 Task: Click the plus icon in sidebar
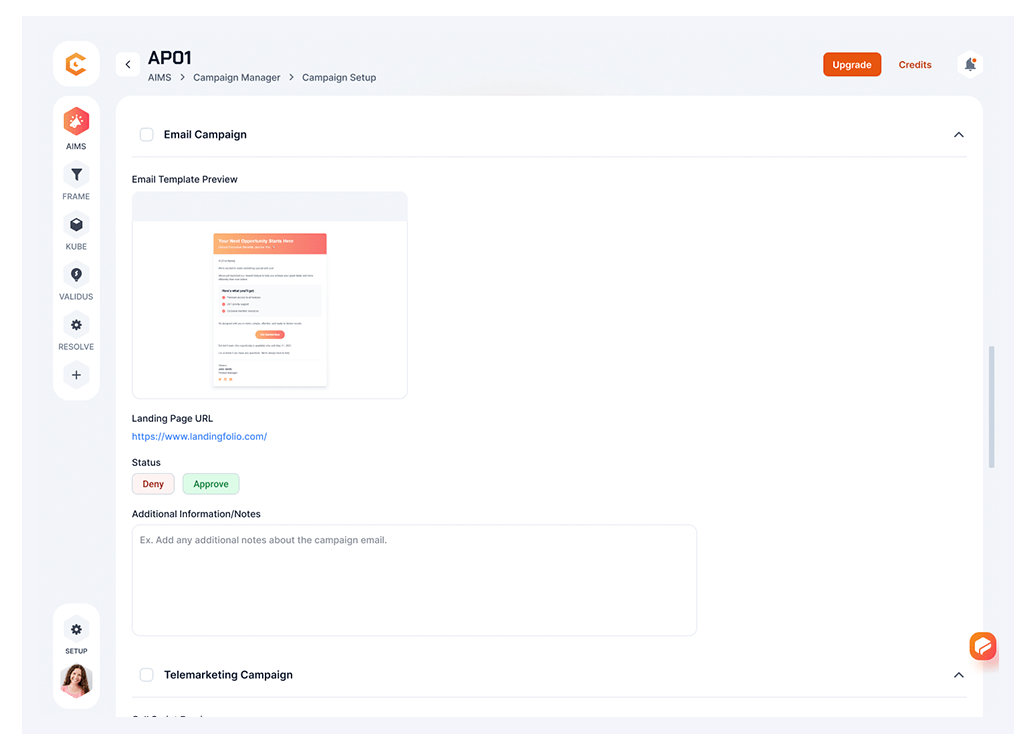click(x=76, y=375)
